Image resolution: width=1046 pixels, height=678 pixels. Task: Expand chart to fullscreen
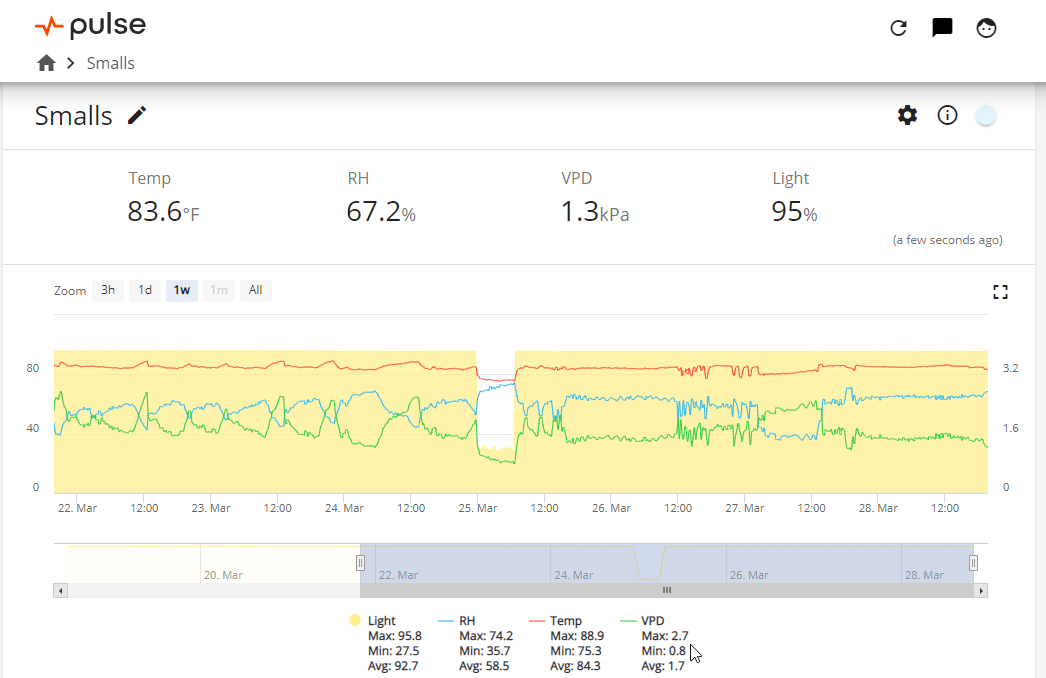coord(1000,292)
